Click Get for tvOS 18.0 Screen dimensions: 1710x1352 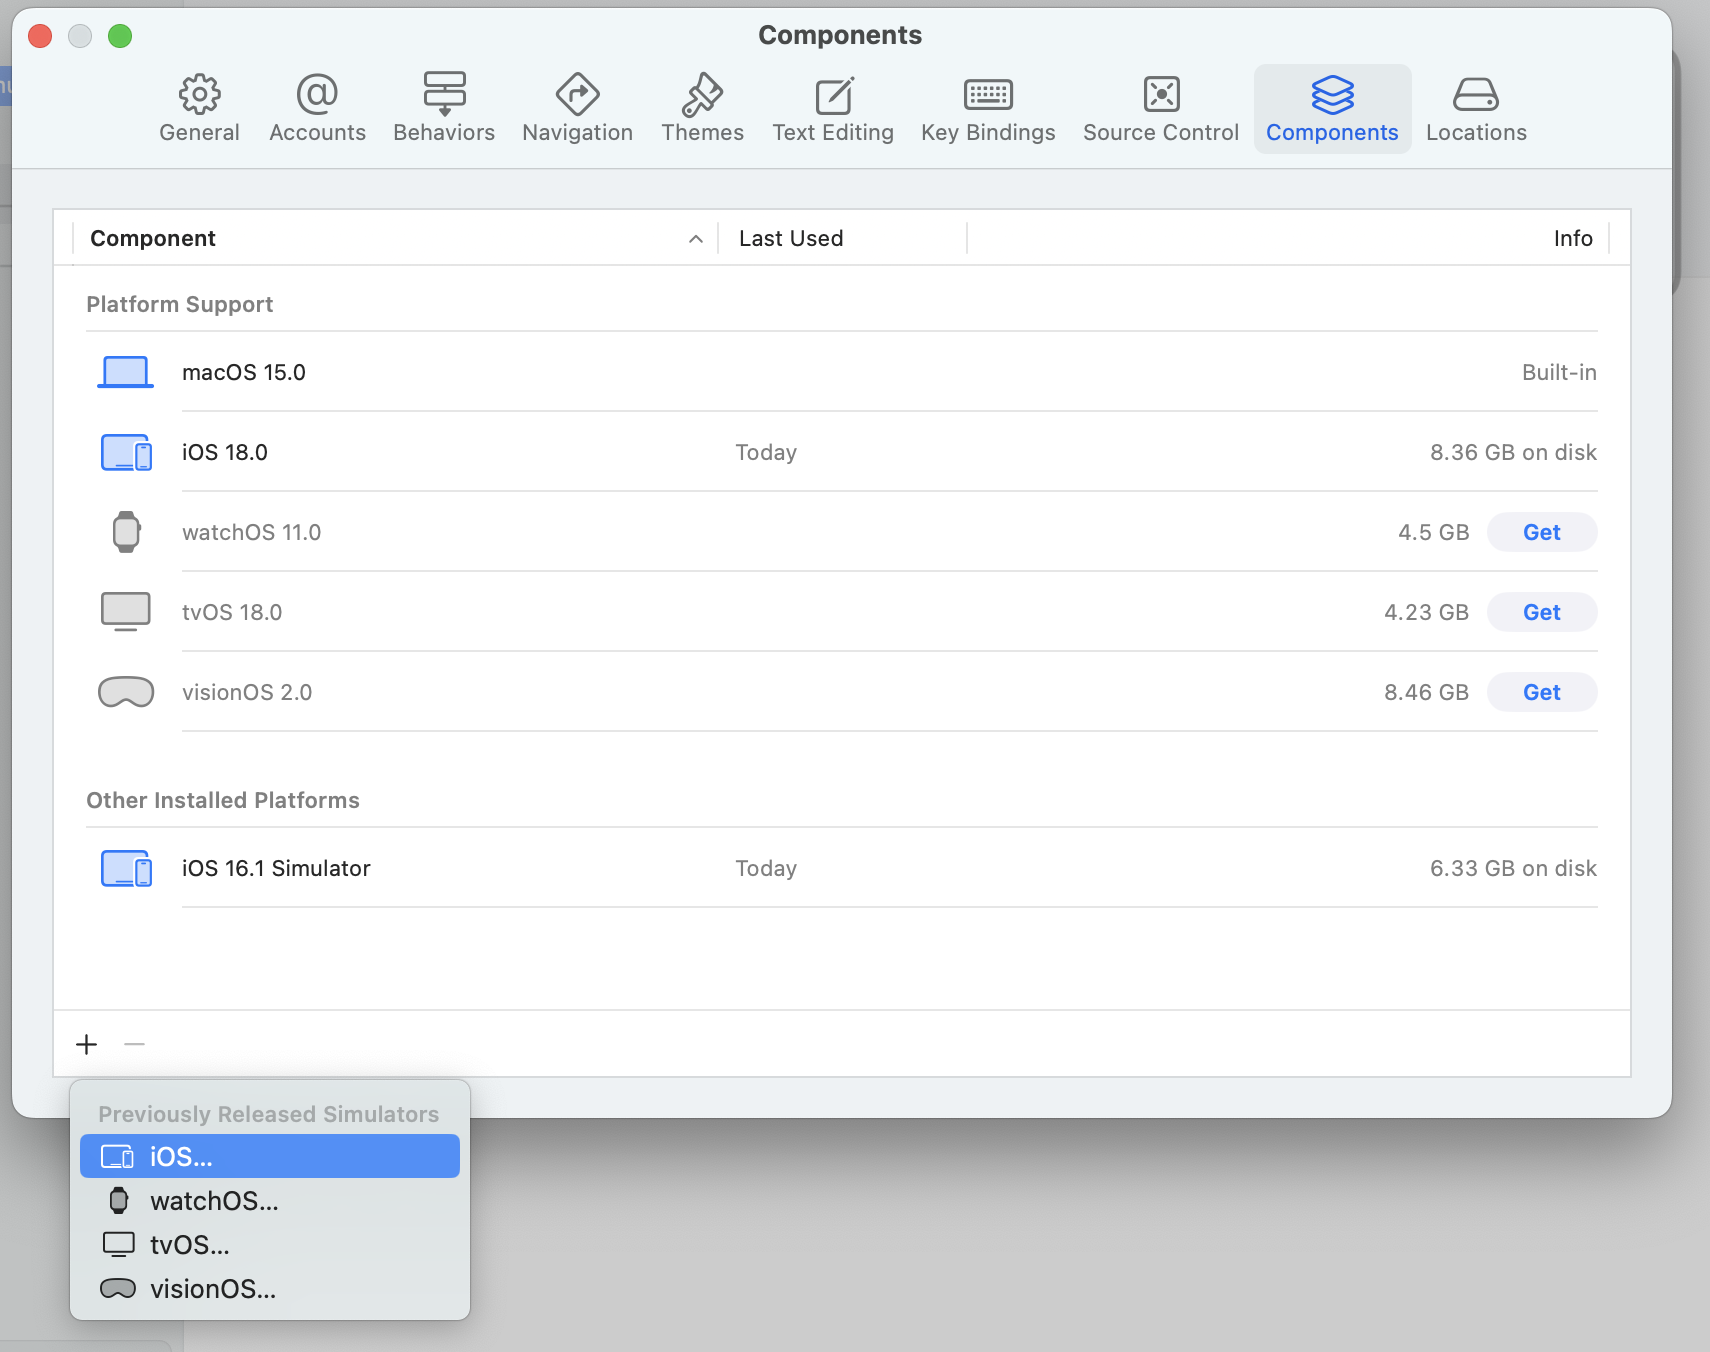pos(1541,612)
